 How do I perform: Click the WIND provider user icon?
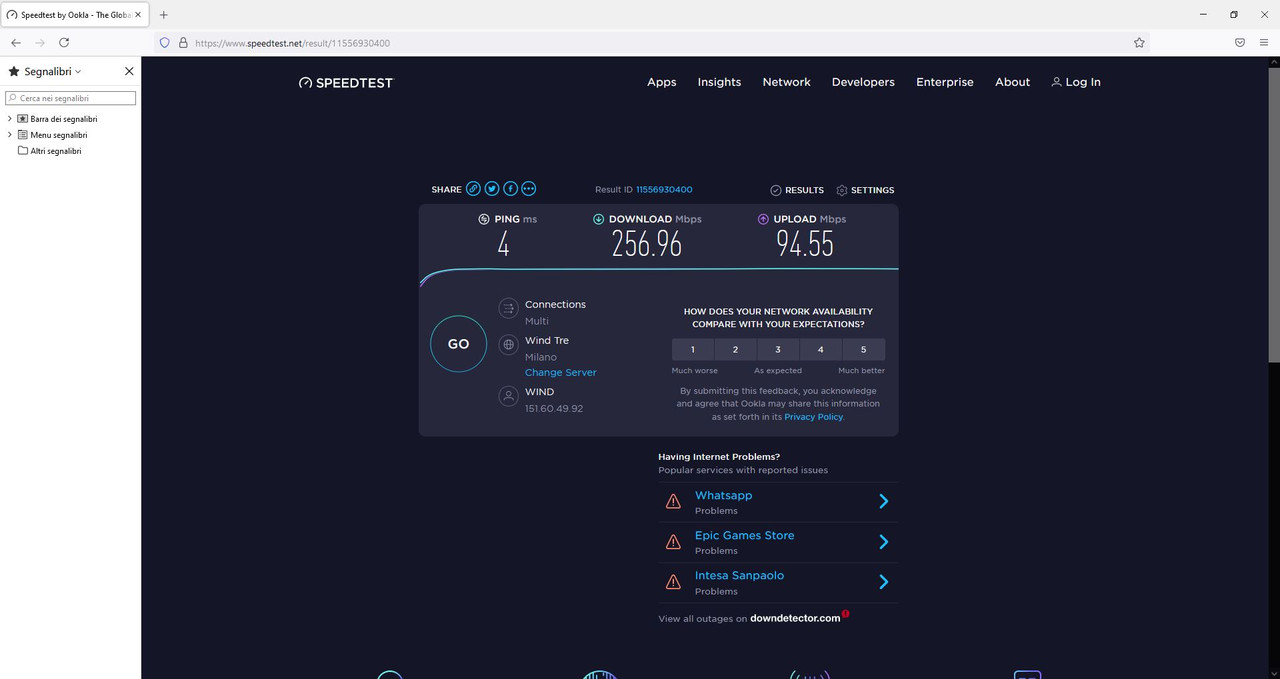(x=508, y=396)
